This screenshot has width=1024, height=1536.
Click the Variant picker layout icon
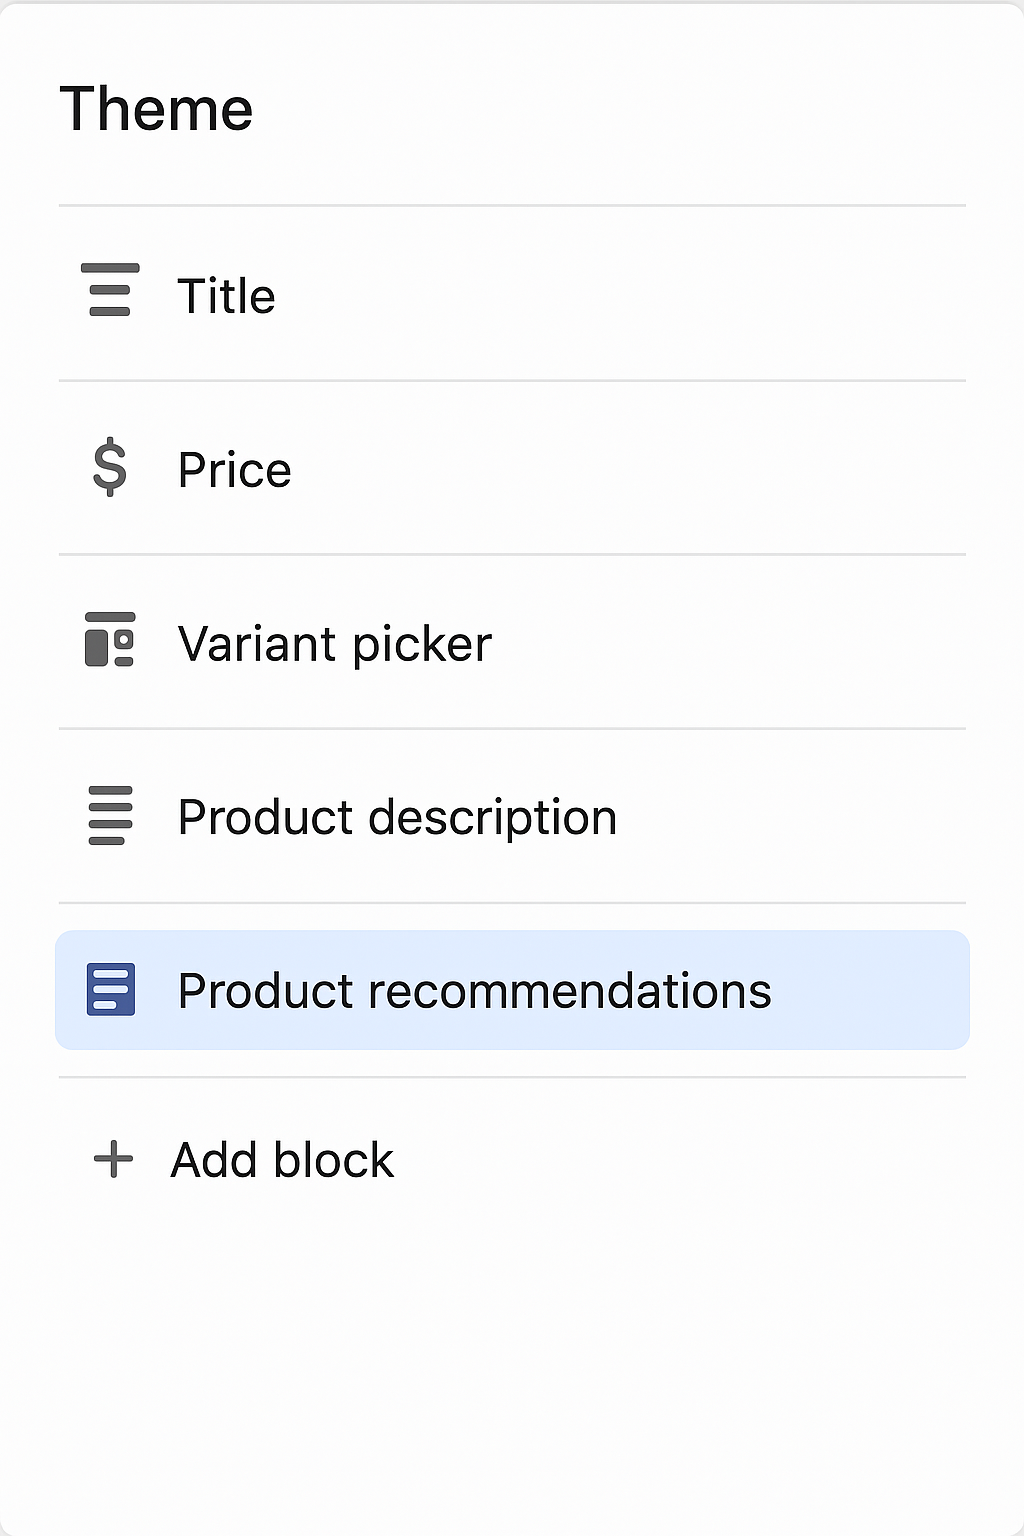(x=110, y=640)
